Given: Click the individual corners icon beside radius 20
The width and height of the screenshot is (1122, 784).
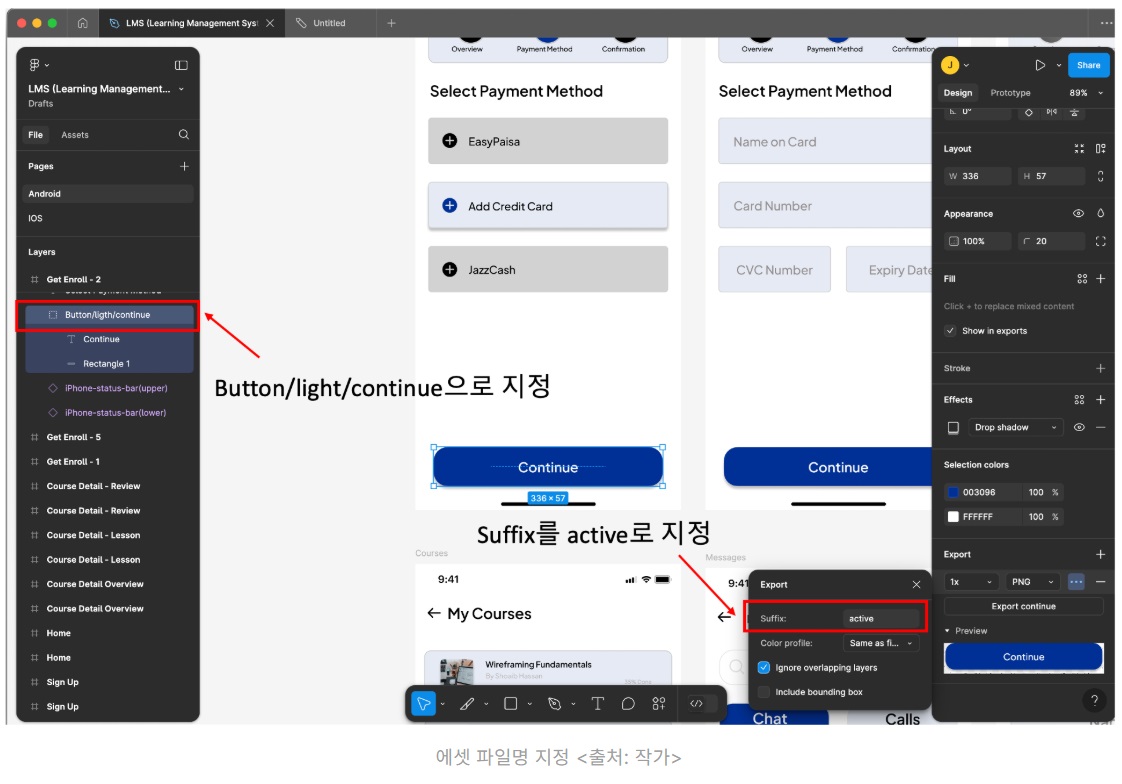Looking at the screenshot, I should [x=1101, y=241].
